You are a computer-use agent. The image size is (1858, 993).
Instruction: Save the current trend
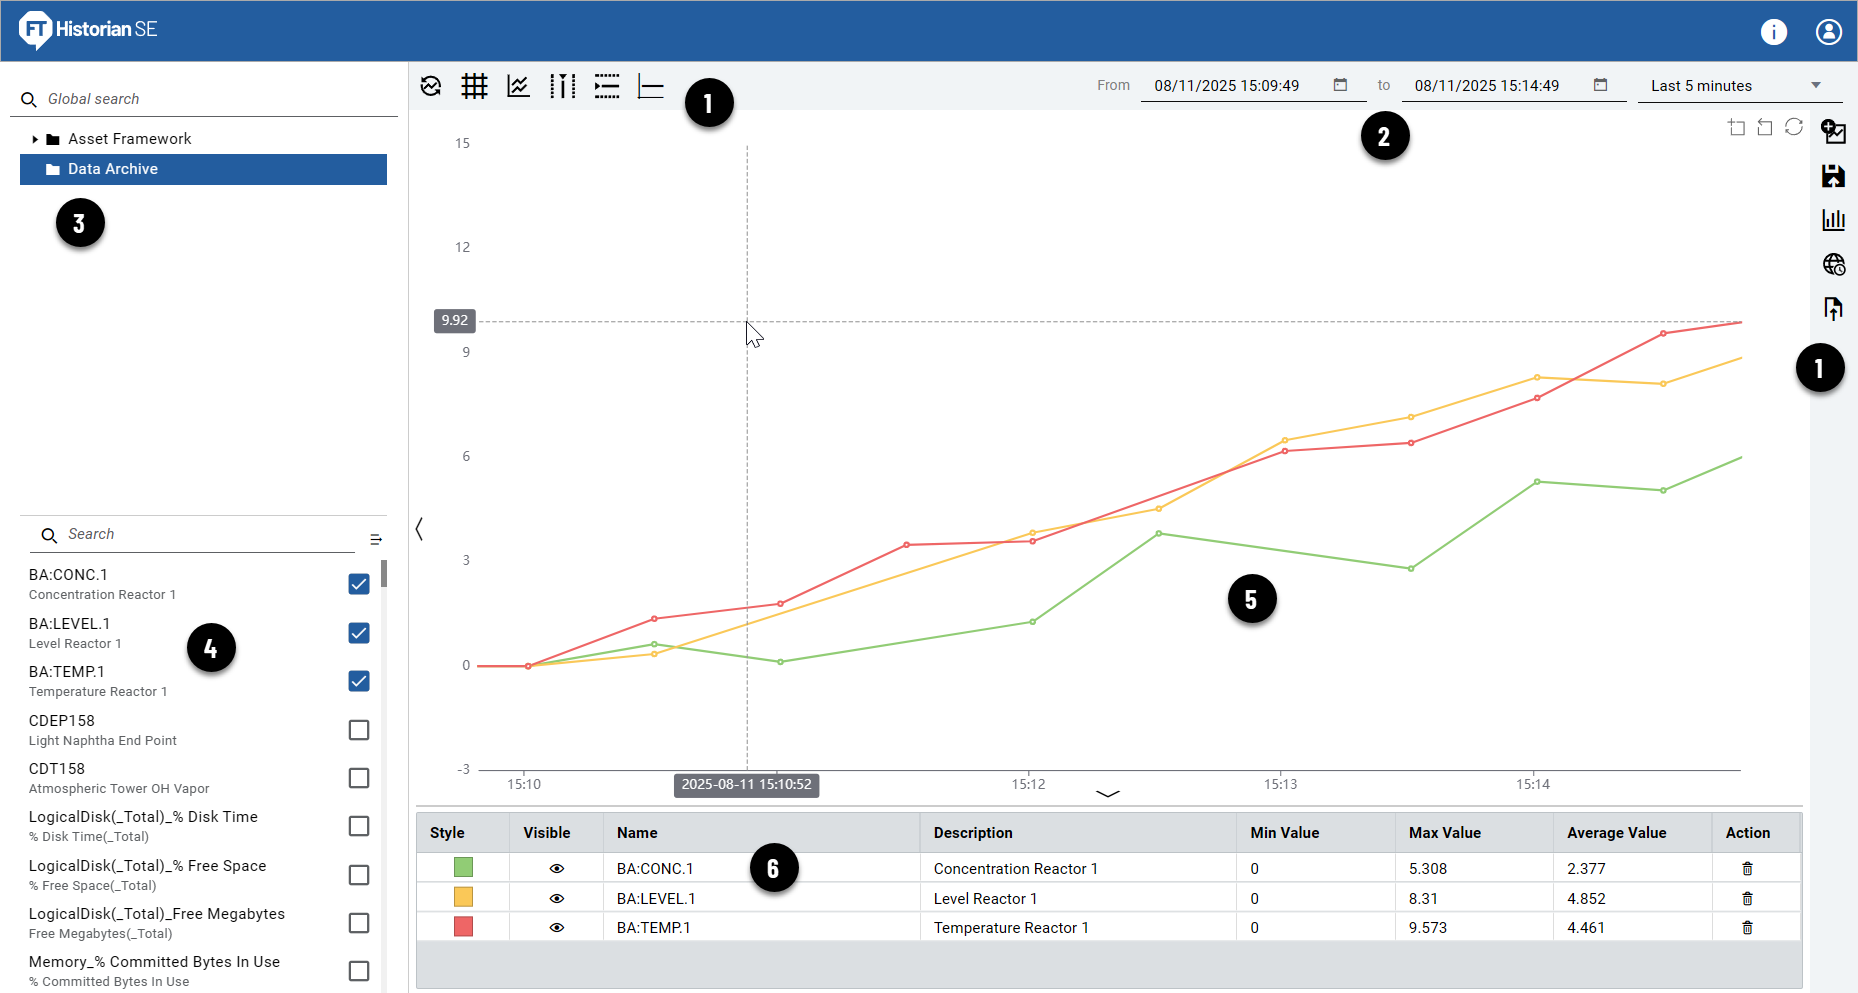point(1833,176)
